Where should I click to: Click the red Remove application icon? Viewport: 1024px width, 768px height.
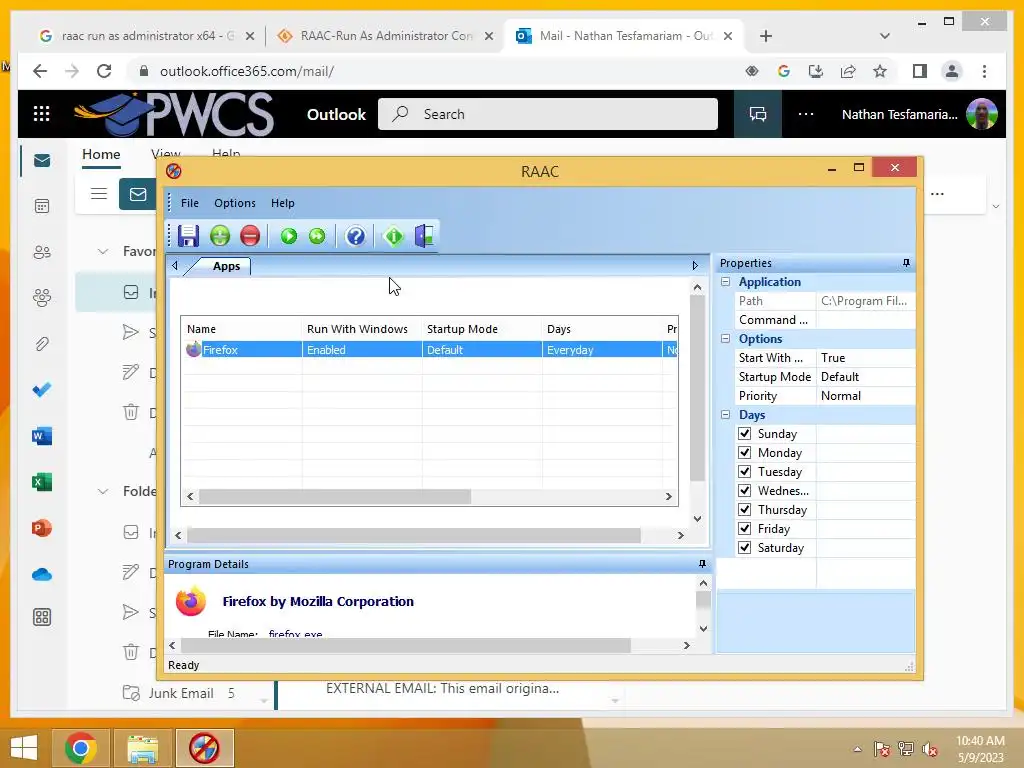click(x=250, y=236)
